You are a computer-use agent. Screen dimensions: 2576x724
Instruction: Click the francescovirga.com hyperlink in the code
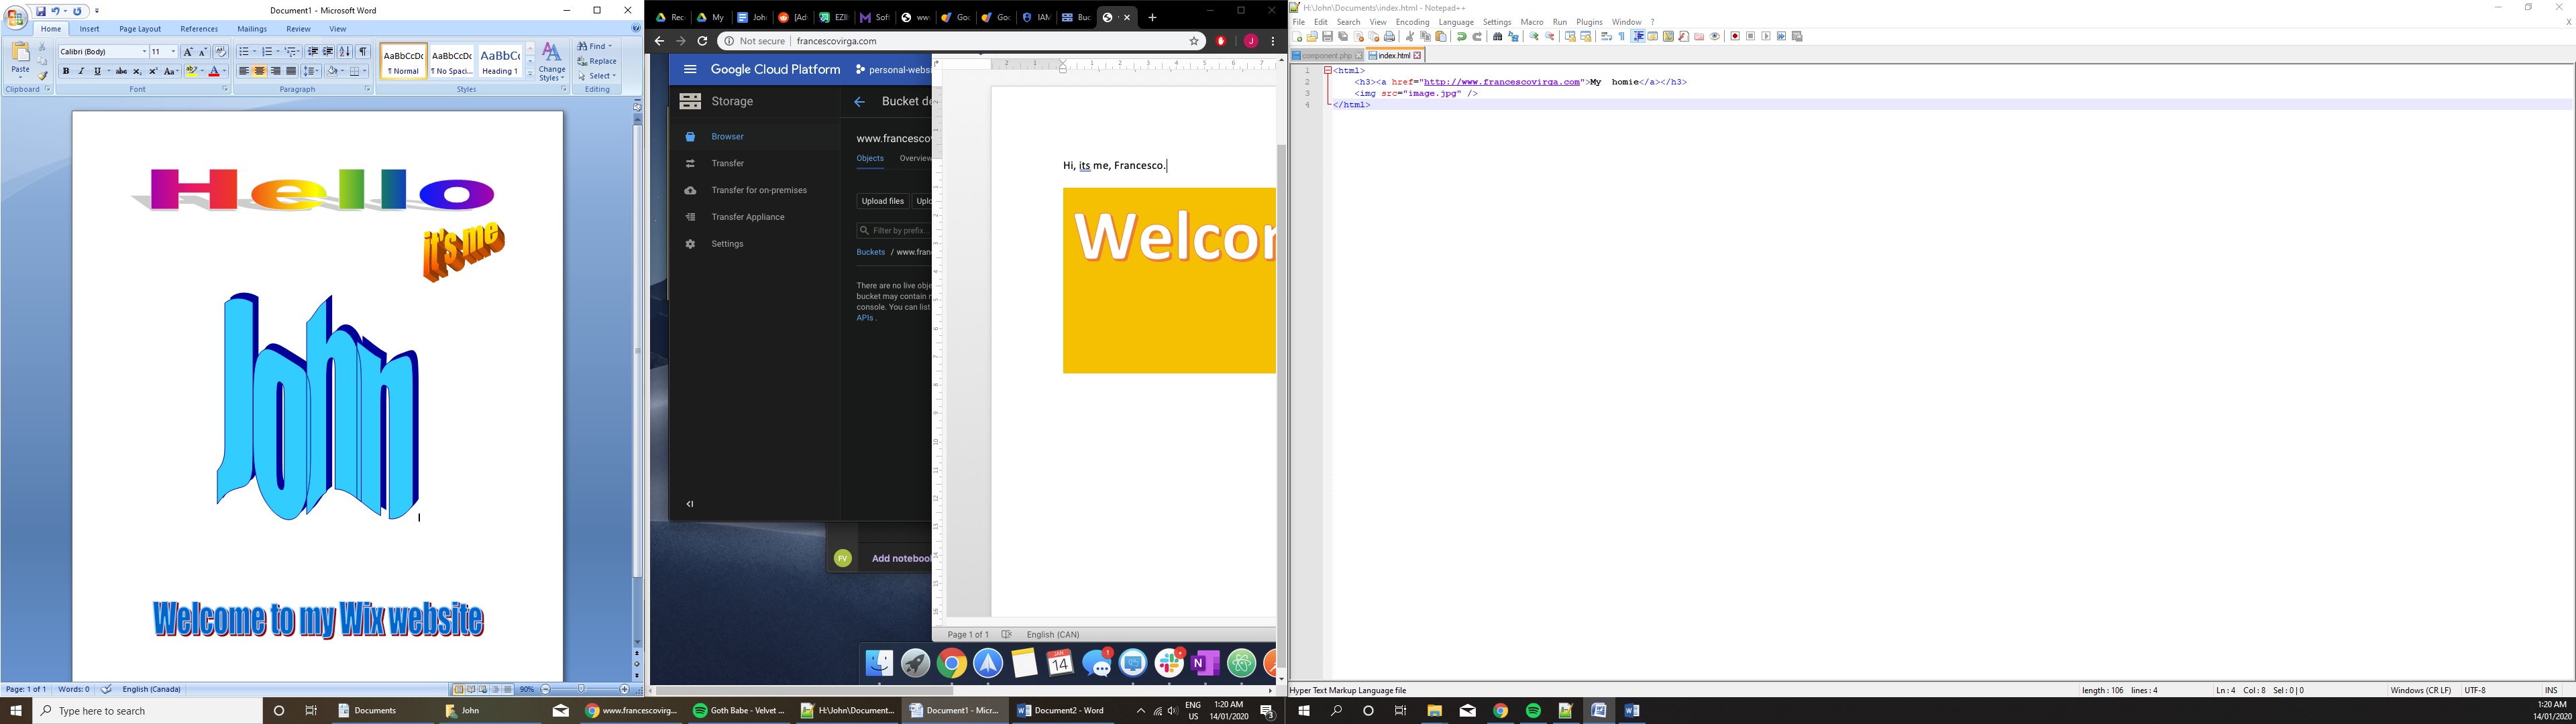[1501, 82]
